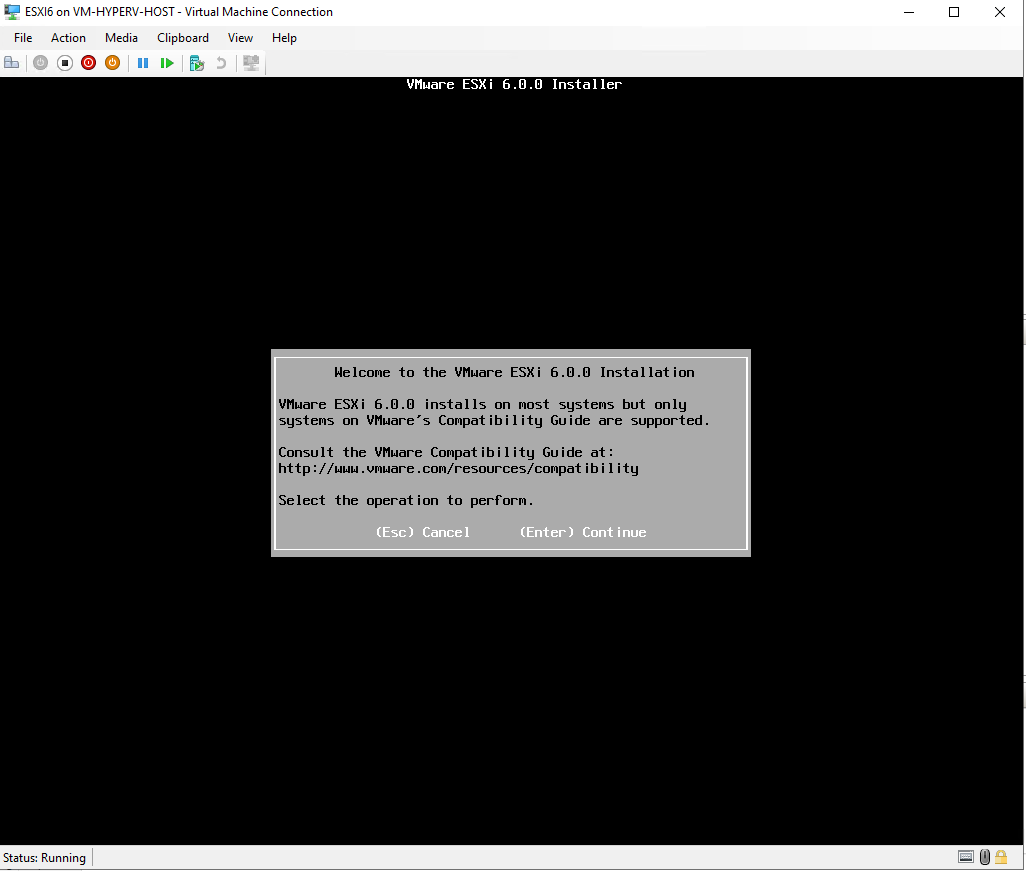Click the (Enter) Continue option in the installer
The image size is (1026, 871).
coord(583,532)
